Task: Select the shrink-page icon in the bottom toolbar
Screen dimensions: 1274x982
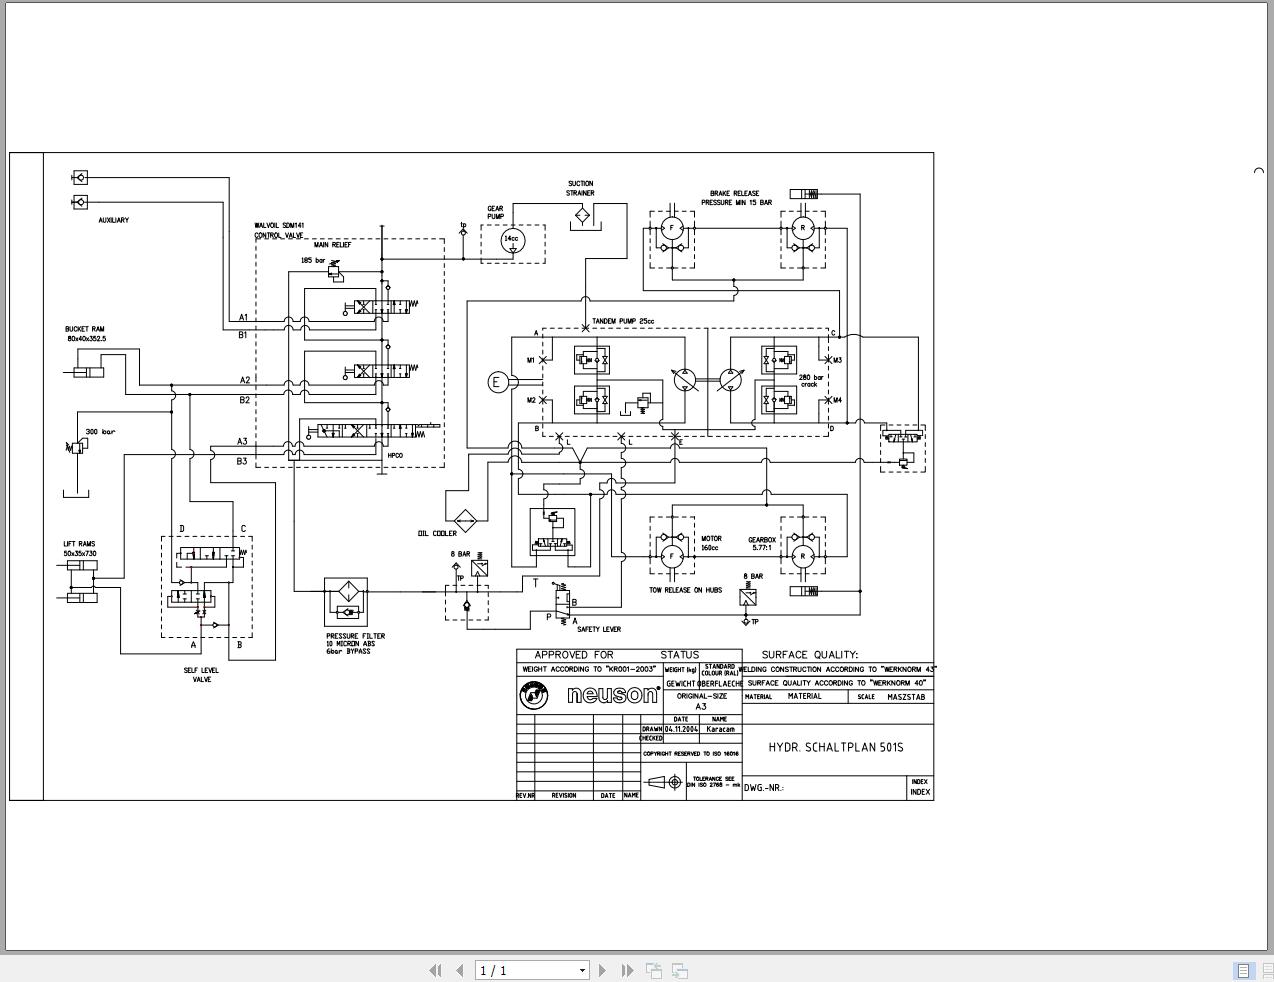Action: point(654,970)
